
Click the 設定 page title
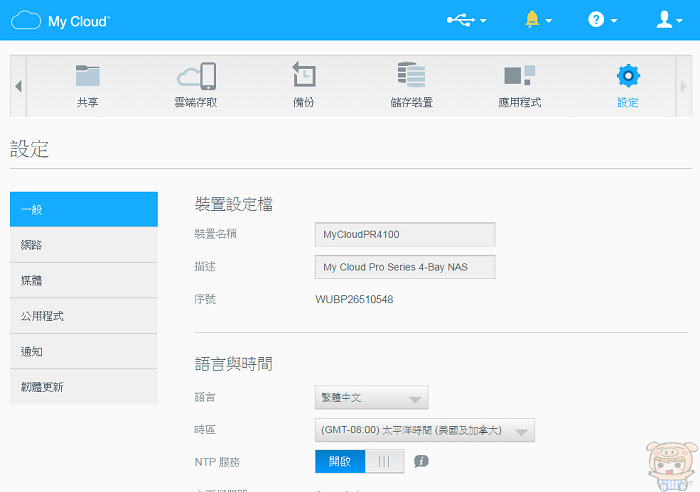tap(29, 149)
